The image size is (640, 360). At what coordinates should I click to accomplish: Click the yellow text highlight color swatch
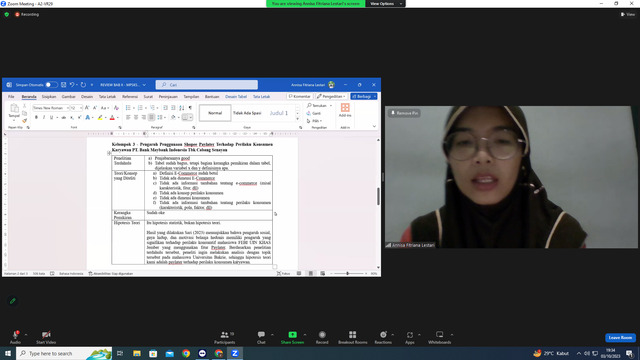pyautogui.click(x=100, y=118)
